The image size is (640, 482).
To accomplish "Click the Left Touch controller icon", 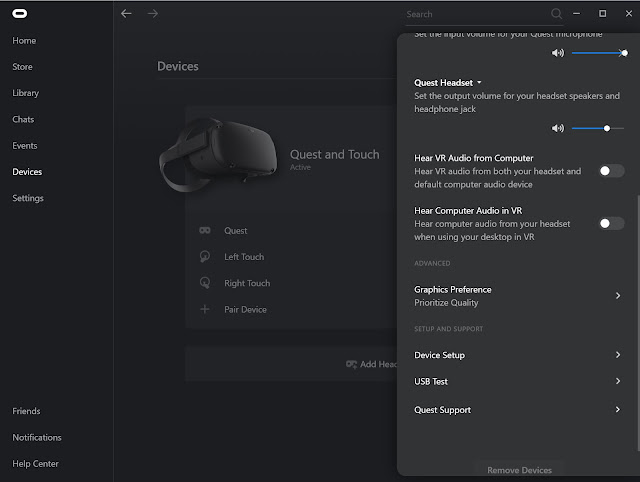I will (204, 256).
